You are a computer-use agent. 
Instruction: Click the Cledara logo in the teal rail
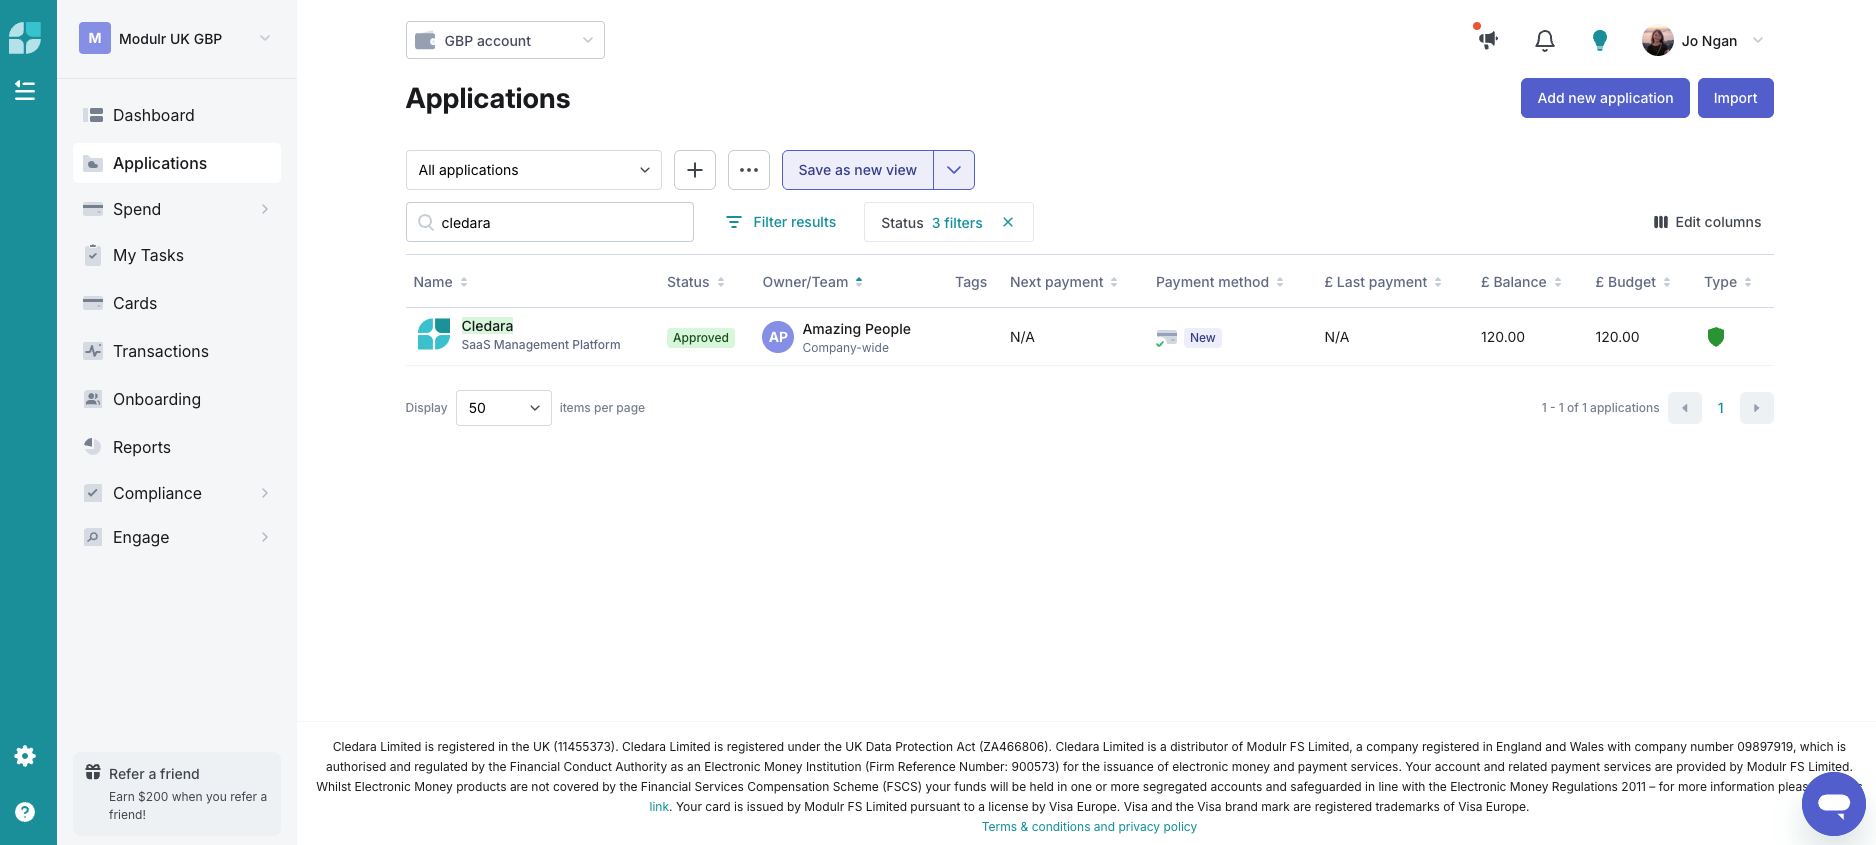pyautogui.click(x=25, y=38)
